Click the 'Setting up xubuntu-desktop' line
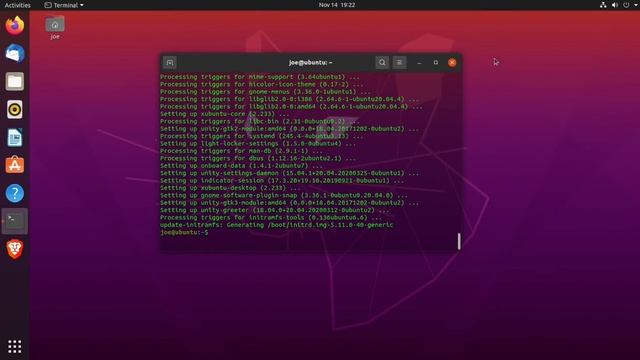The height and width of the screenshot is (360, 640). [x=230, y=188]
